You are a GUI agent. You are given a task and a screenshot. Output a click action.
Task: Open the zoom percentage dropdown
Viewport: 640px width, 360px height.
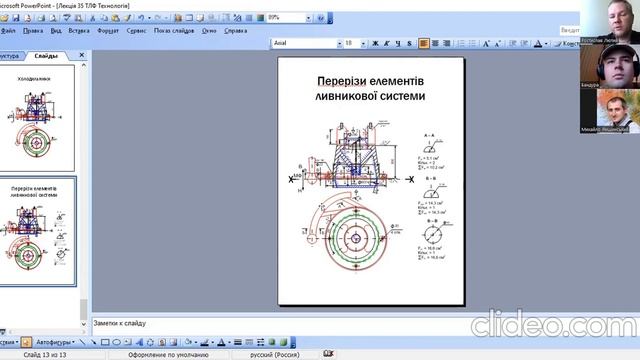click(309, 18)
